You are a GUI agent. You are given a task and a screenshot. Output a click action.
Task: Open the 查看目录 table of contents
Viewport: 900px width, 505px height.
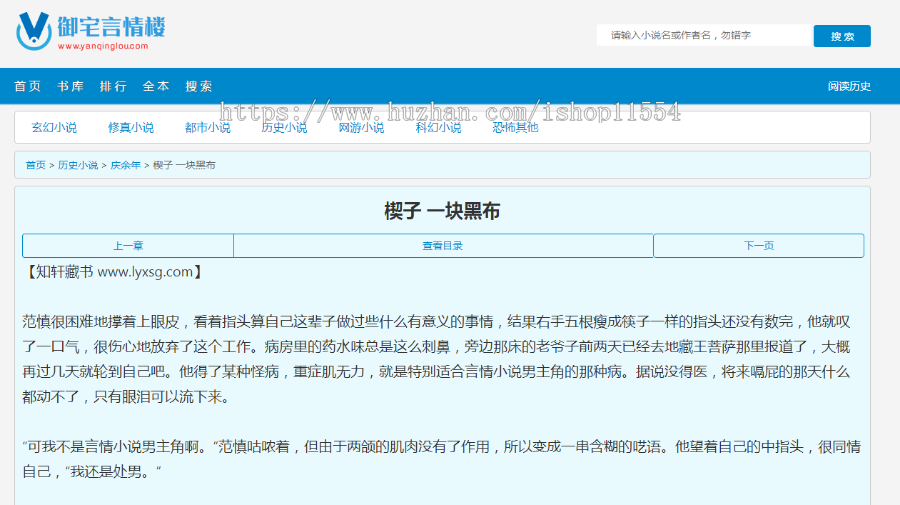(443, 246)
